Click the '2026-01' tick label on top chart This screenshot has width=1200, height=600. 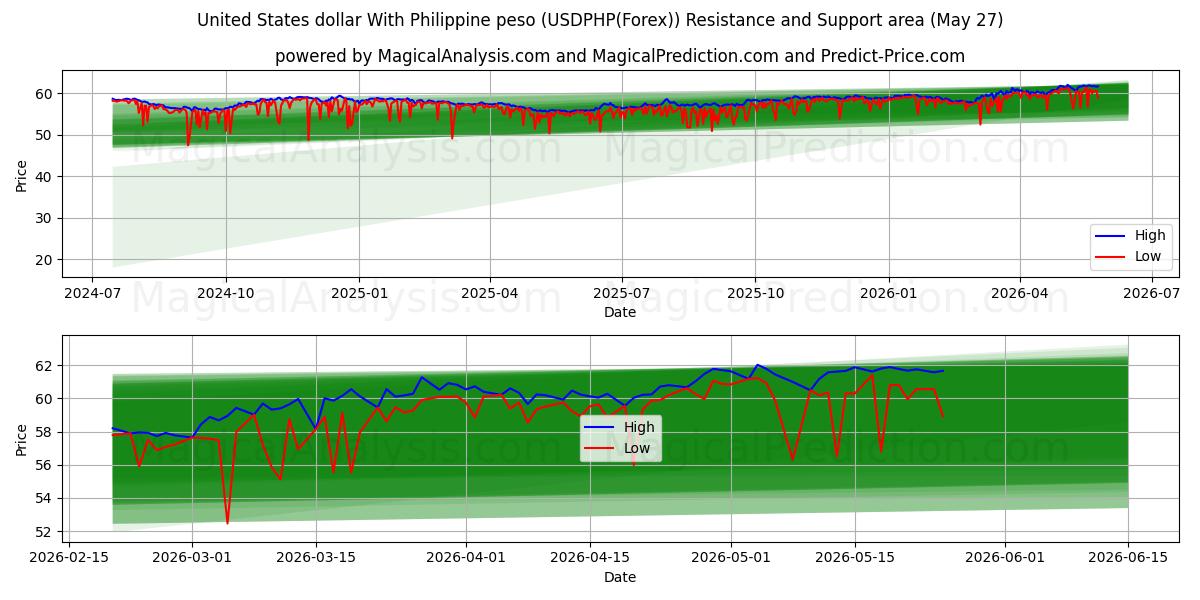[x=888, y=293]
